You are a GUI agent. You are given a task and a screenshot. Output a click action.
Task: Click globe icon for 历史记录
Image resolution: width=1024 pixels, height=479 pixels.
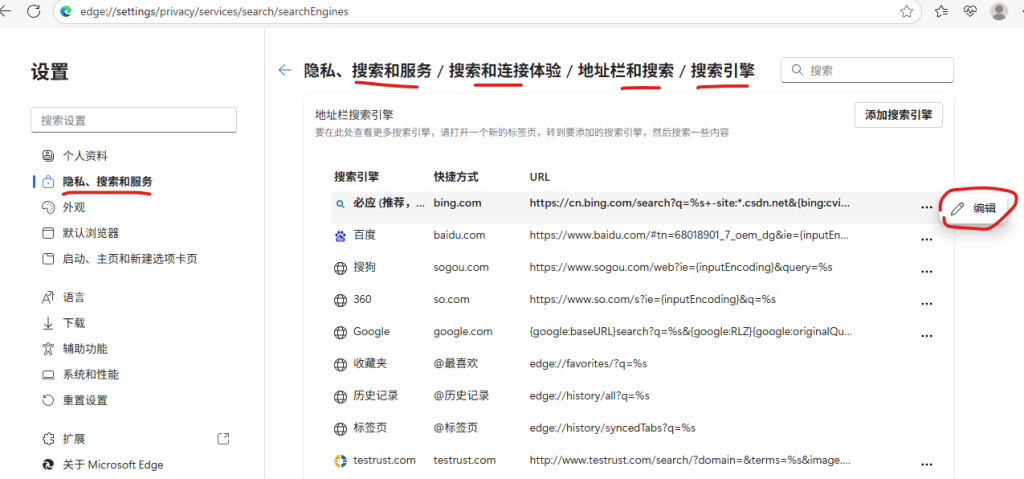coord(340,397)
